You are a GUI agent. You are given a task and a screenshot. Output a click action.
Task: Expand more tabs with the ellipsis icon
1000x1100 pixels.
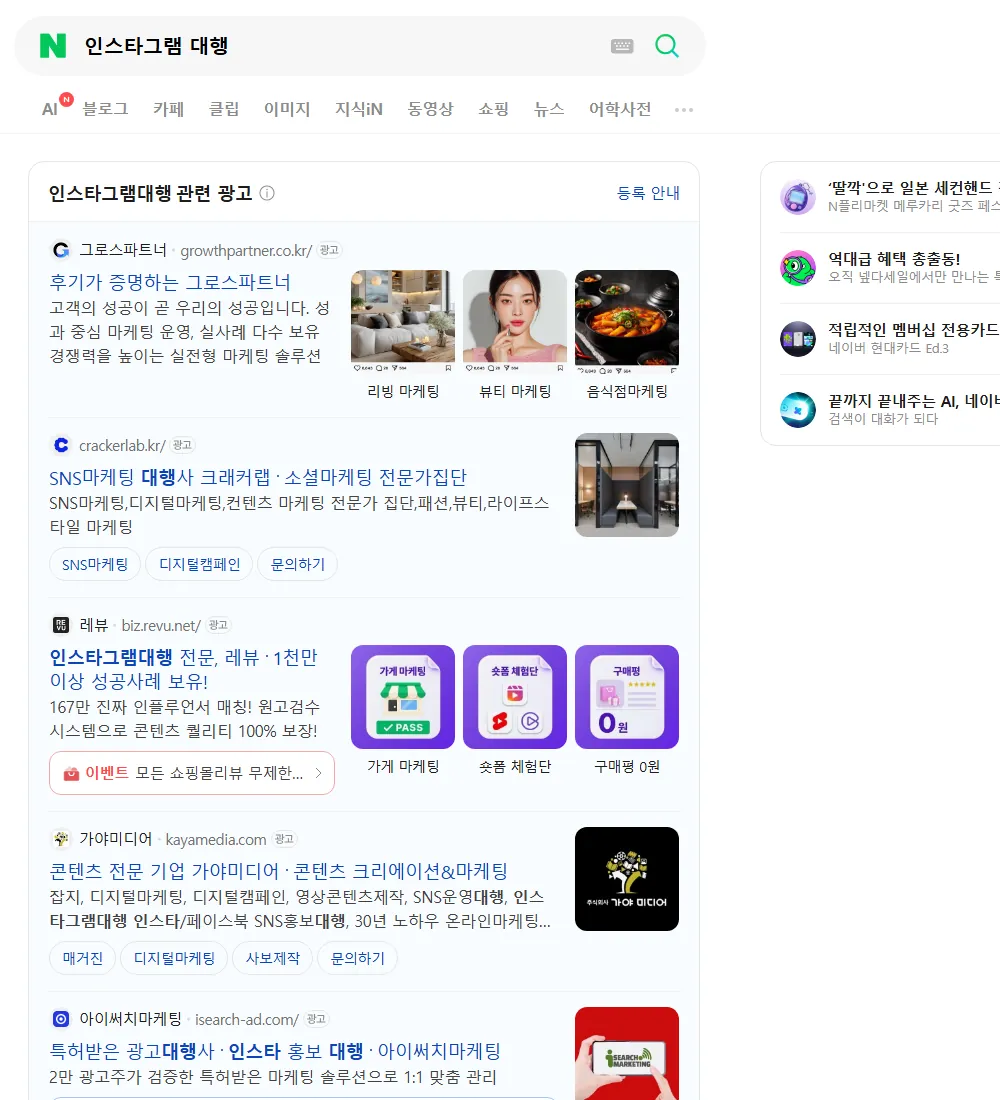tap(684, 109)
